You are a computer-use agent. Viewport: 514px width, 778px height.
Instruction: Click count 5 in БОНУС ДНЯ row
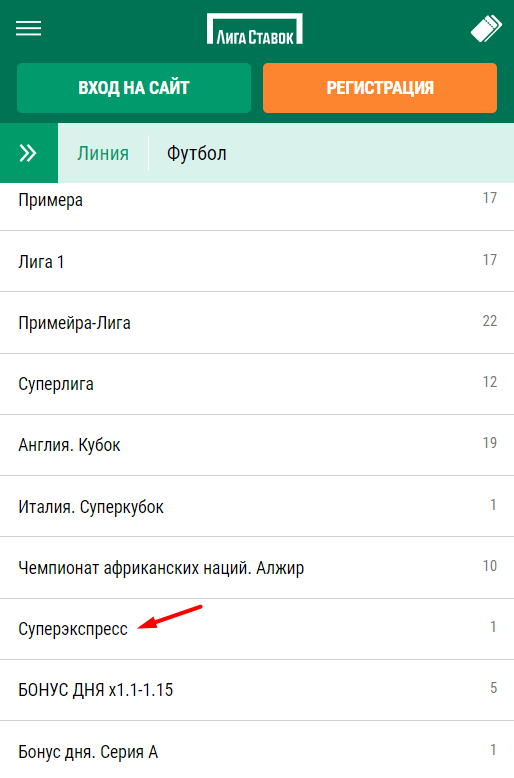[x=493, y=688]
